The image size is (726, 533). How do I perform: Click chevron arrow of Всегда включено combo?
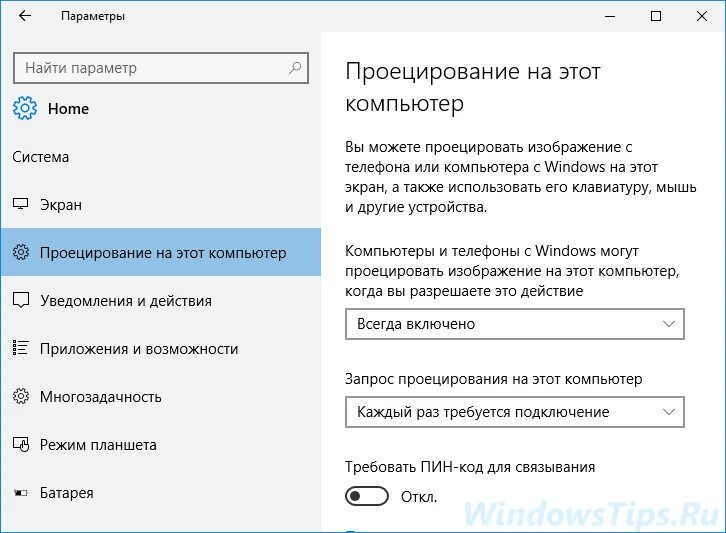click(x=669, y=324)
